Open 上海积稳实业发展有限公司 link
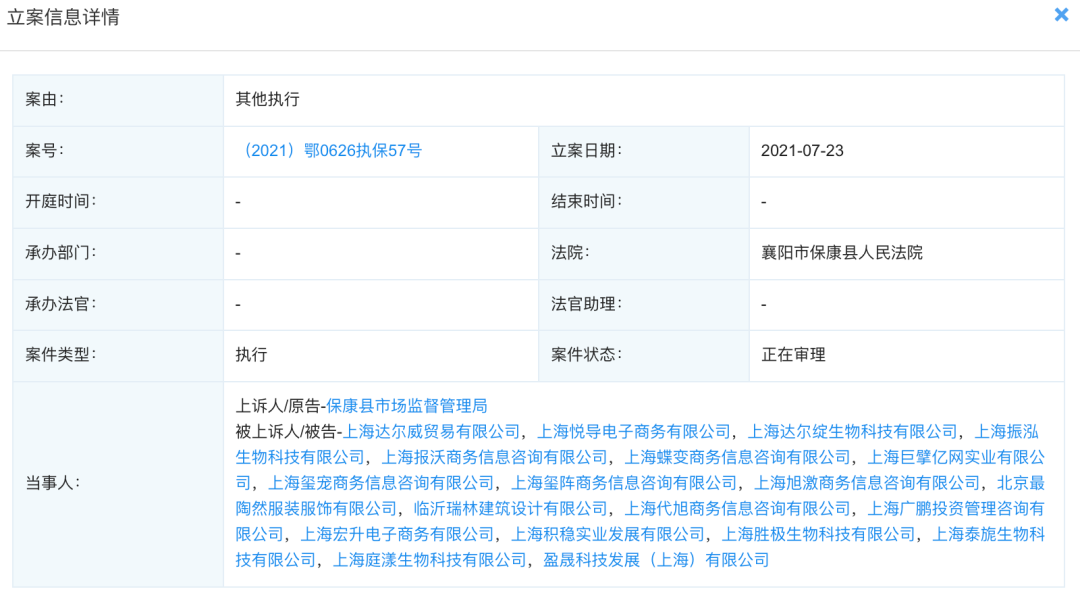This screenshot has height=608, width=1080. 608,534
